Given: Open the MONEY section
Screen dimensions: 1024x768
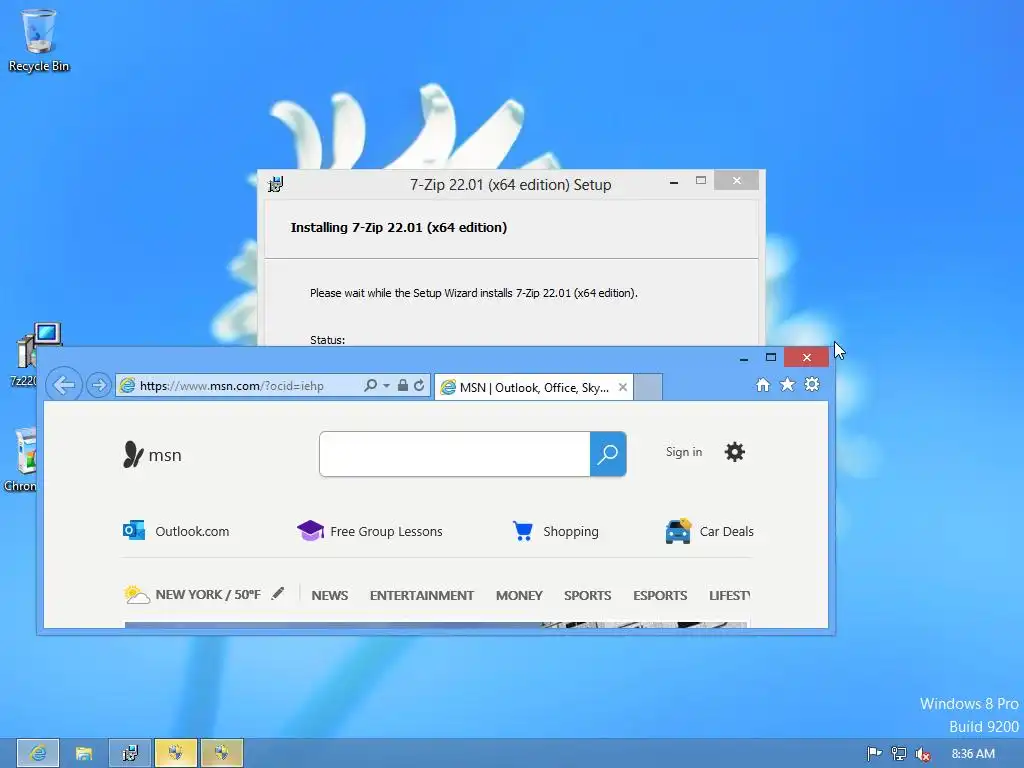Looking at the screenshot, I should click(519, 596).
